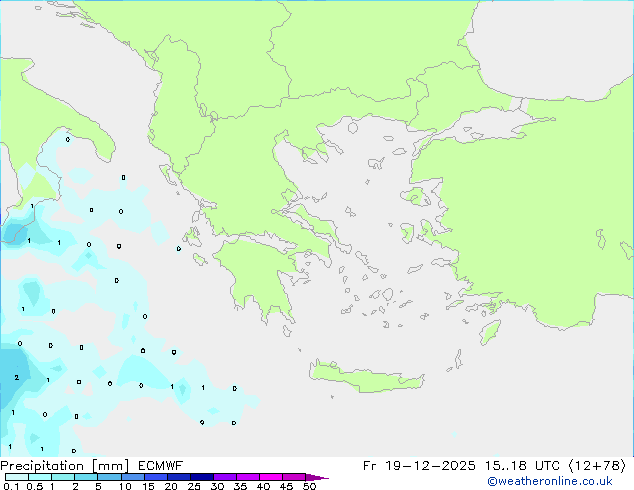This screenshot has width=634, height=490.
Task: Click the '10' legend label
Action: coord(125,486)
